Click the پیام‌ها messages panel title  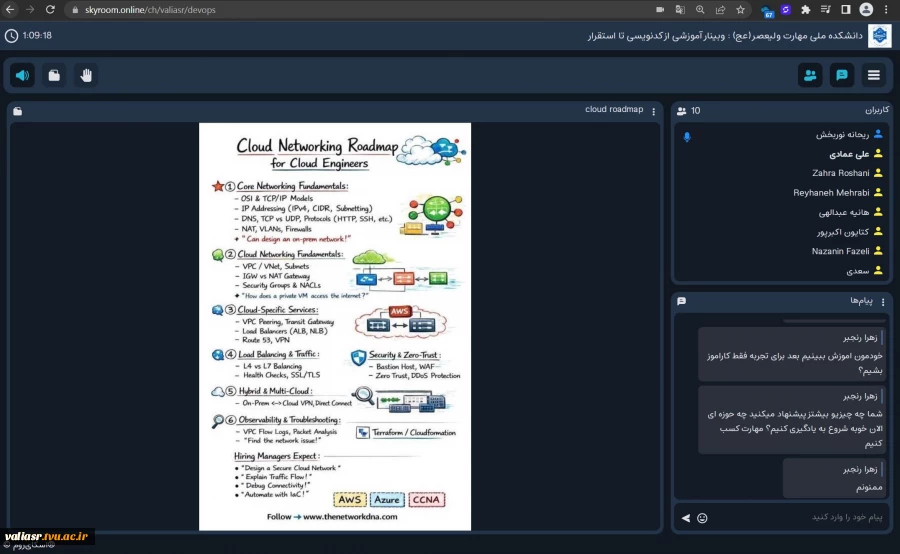861,301
